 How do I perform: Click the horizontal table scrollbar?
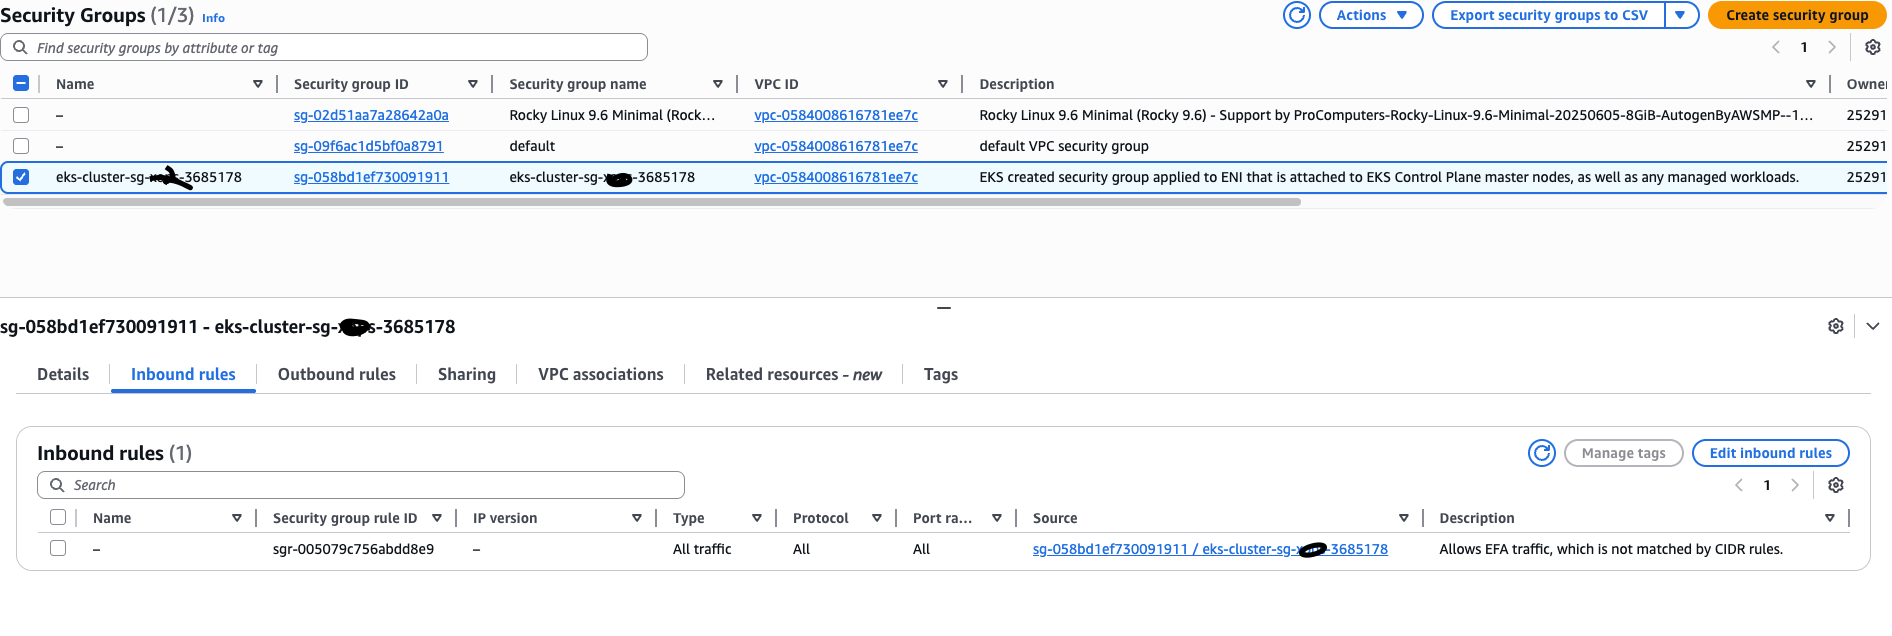tap(650, 202)
